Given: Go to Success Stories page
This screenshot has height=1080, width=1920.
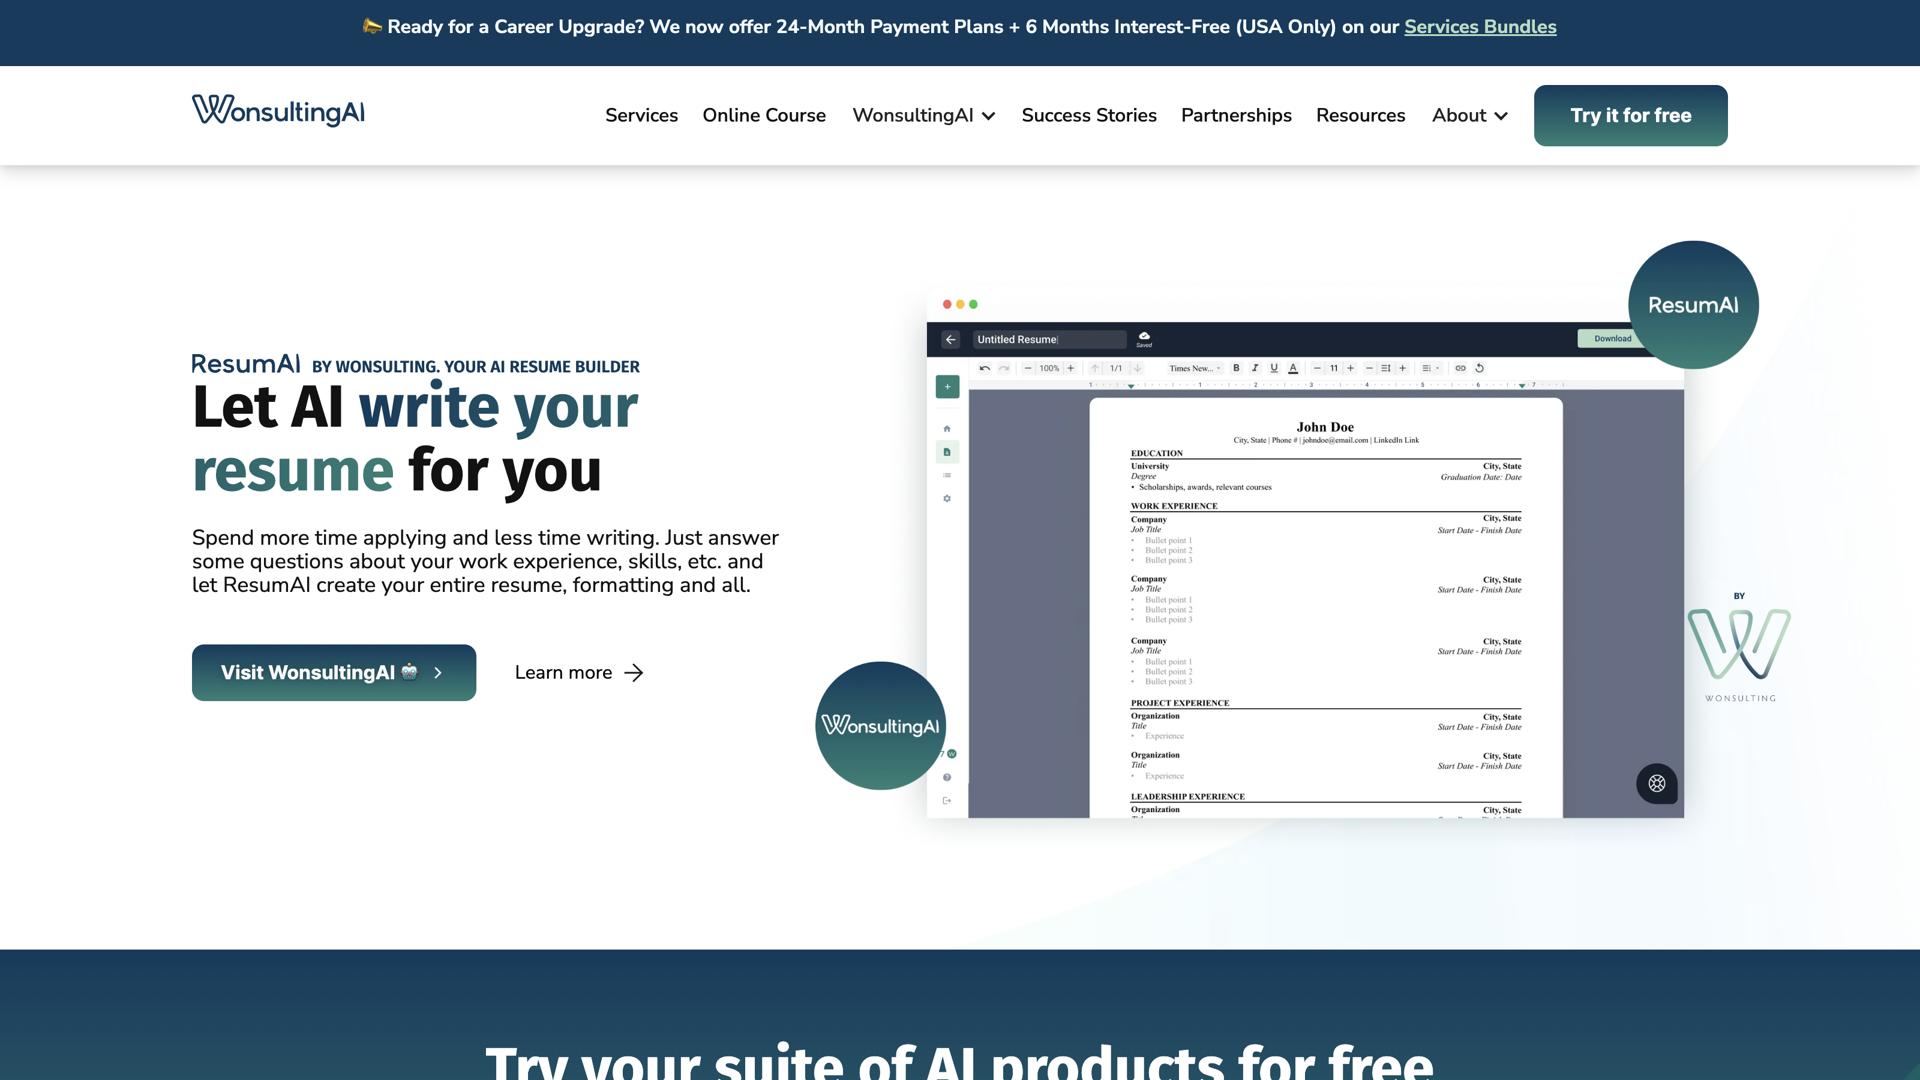Looking at the screenshot, I should [1089, 116].
